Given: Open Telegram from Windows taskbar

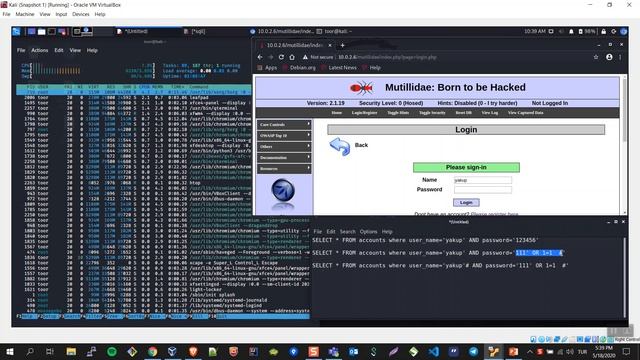Looking at the screenshot, I should pyautogui.click(x=473, y=351).
